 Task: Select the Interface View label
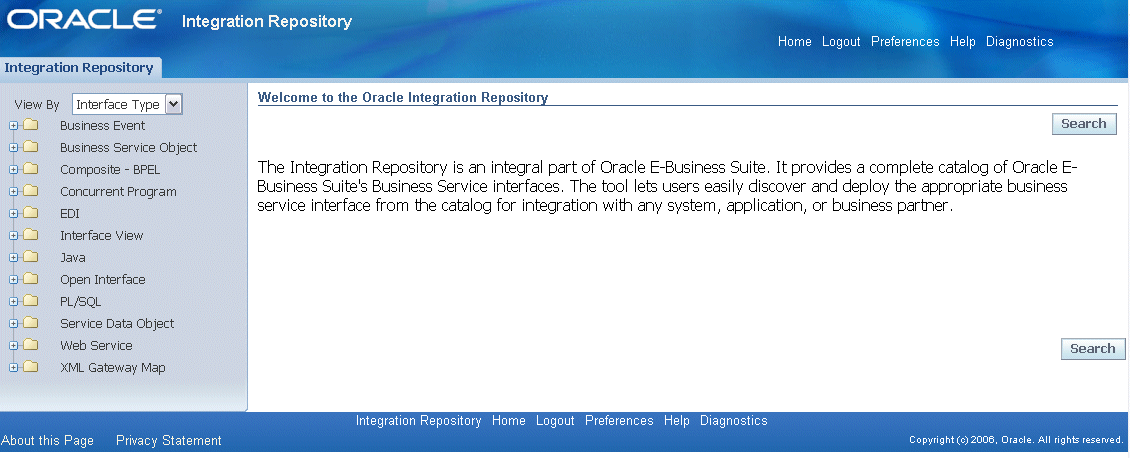[x=102, y=235]
